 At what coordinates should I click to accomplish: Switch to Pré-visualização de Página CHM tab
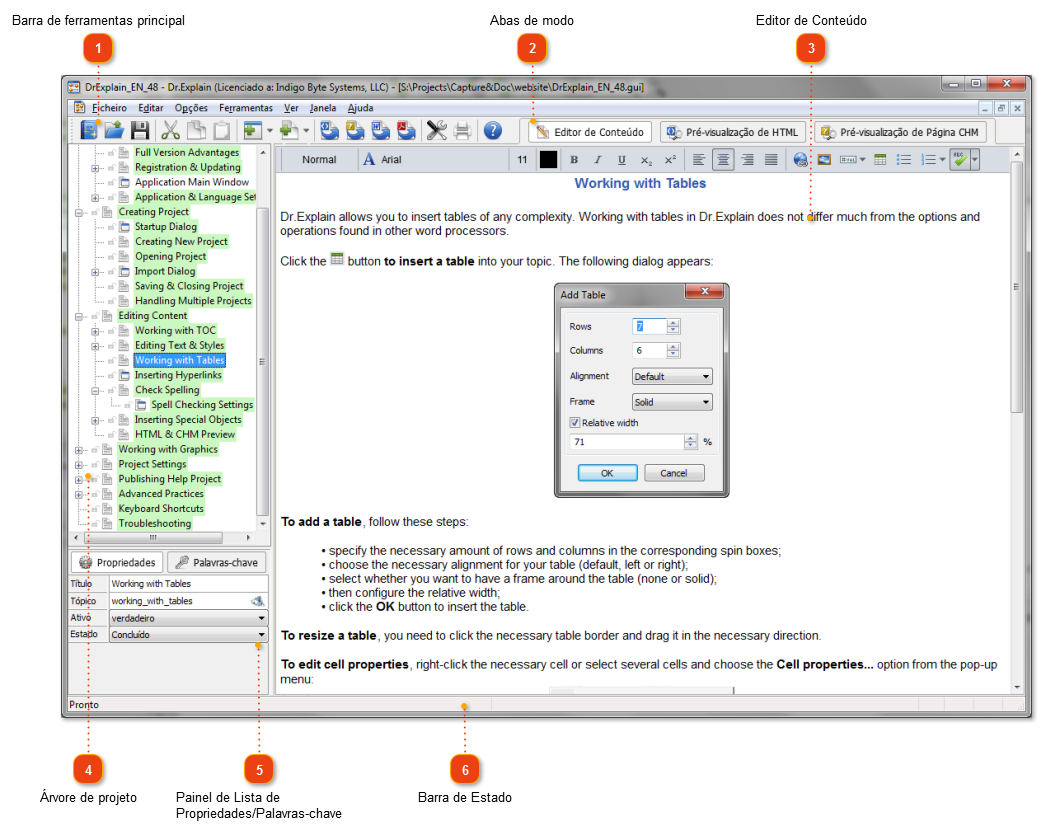[900, 132]
